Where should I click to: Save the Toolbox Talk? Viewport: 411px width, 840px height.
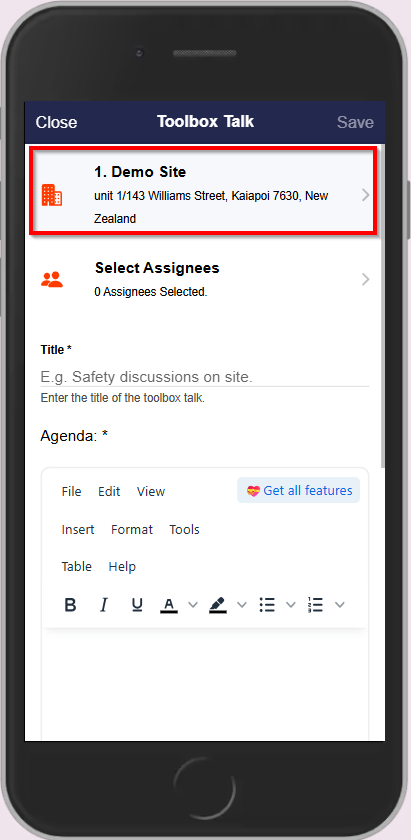[355, 122]
